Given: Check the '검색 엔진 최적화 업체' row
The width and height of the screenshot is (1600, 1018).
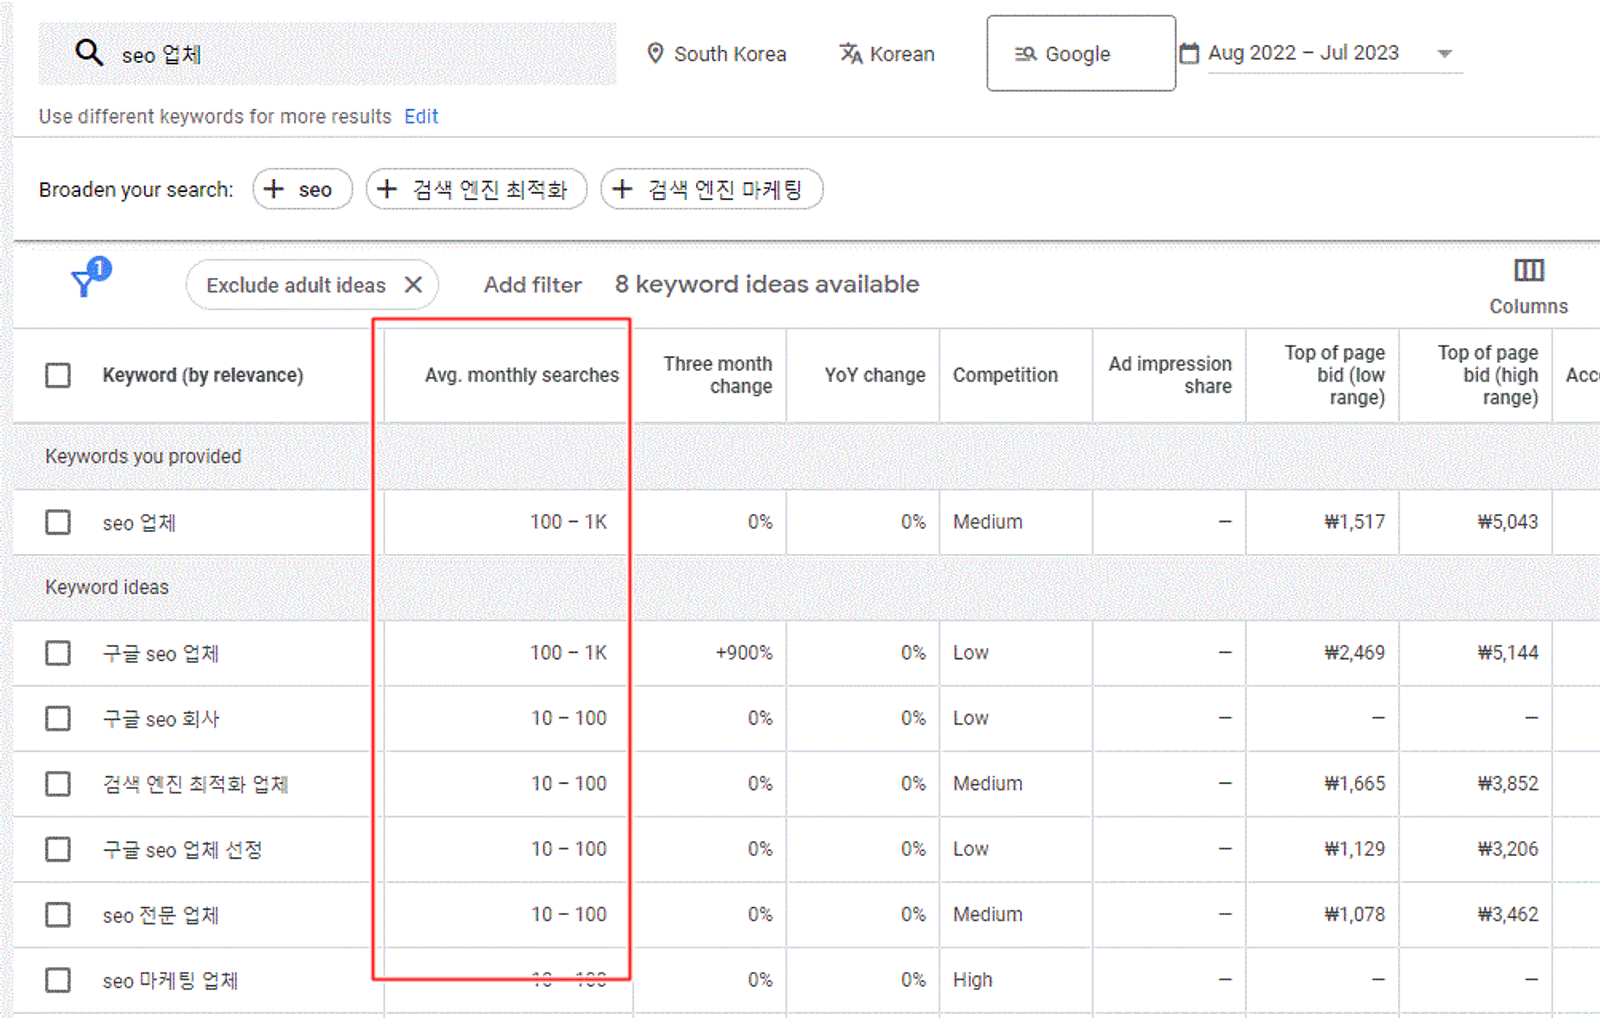Looking at the screenshot, I should 58,783.
